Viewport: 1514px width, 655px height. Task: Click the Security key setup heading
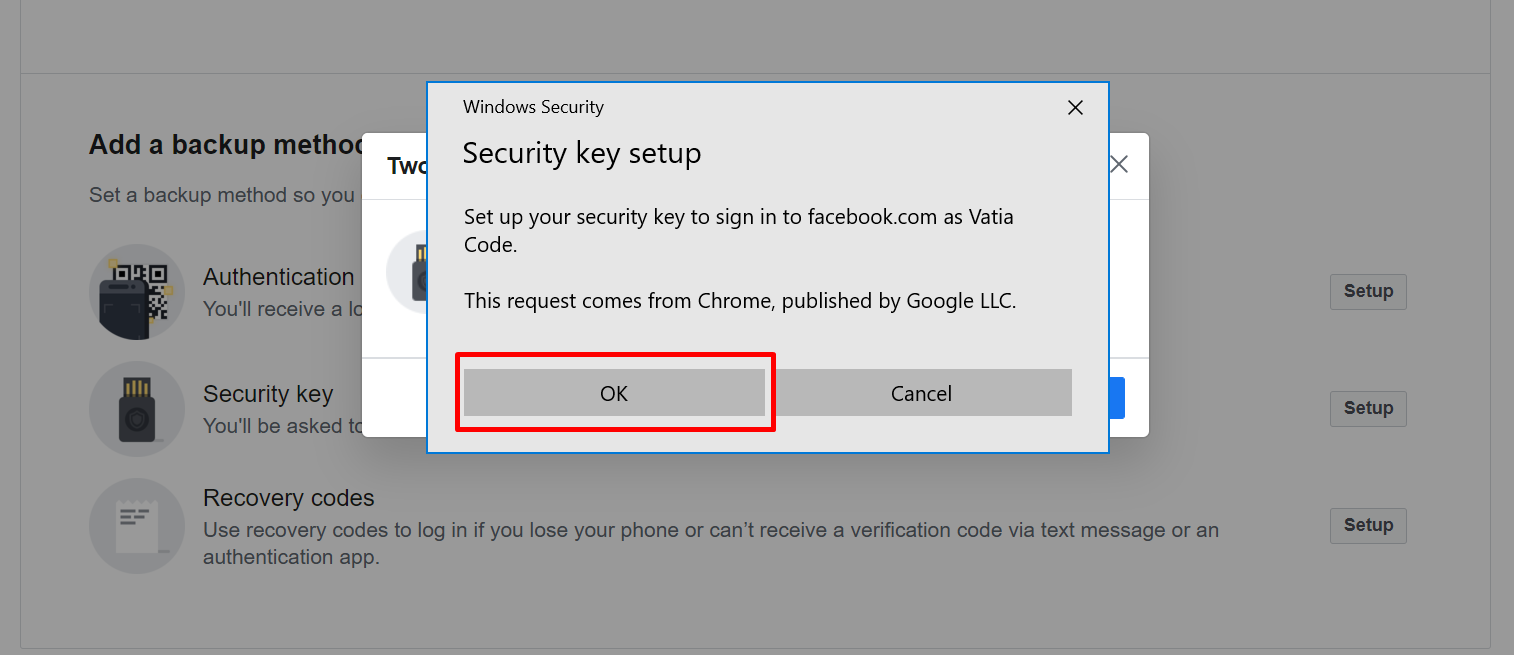click(582, 153)
